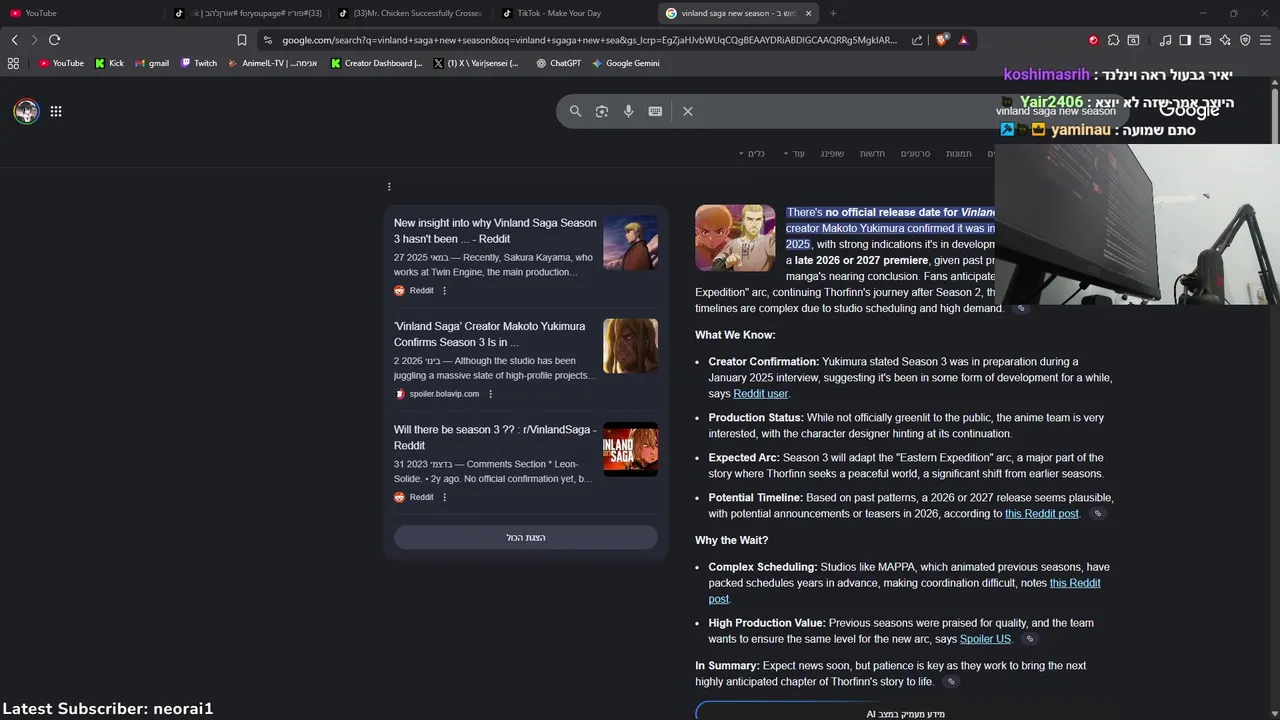Click the browser address bar URL
This screenshot has height=720, width=1280.
pyautogui.click(x=590, y=40)
